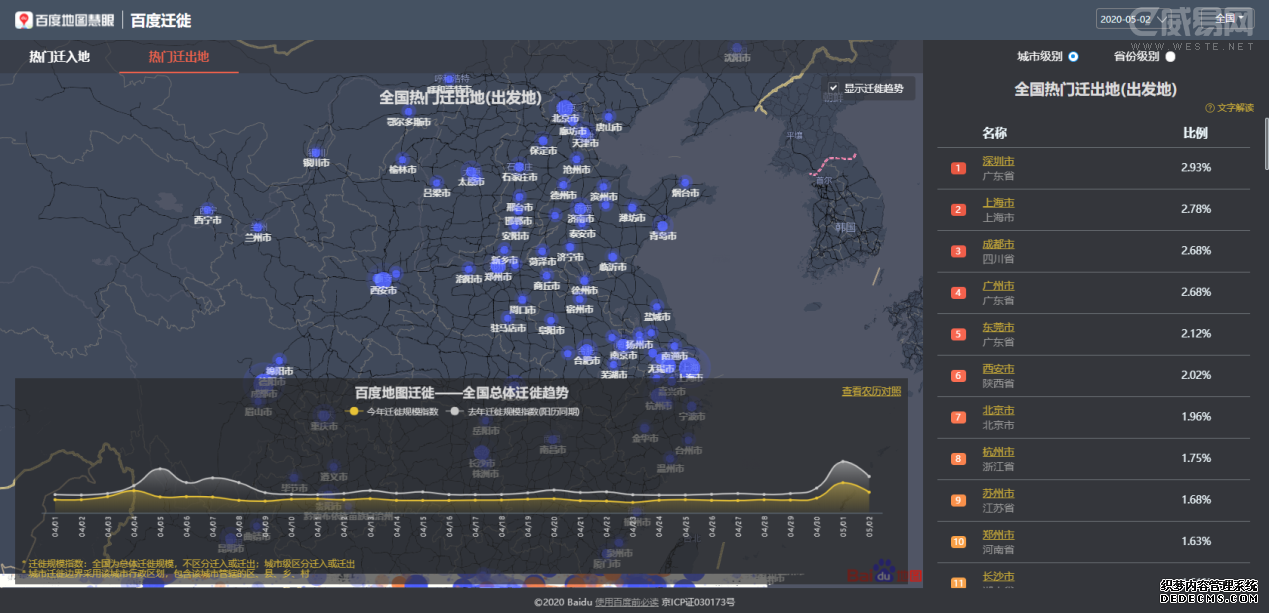This screenshot has width=1269, height=613.
Task: Click rank badge 10 for 郑州市
Action: pyautogui.click(x=958, y=542)
